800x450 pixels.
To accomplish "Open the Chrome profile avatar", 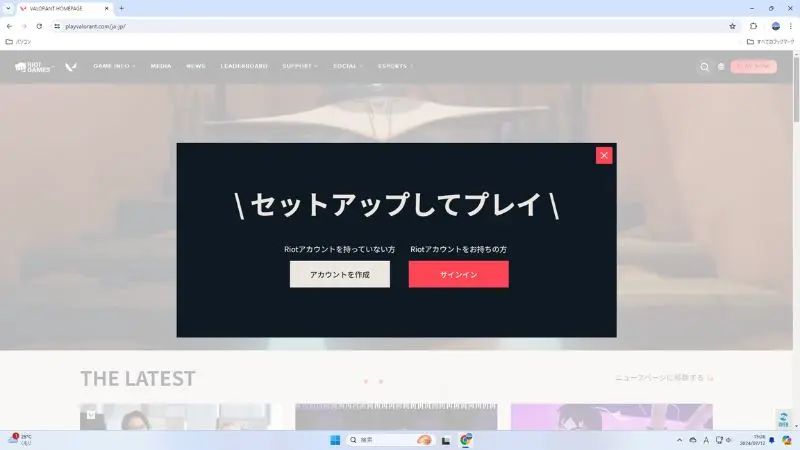I will pyautogui.click(x=776, y=26).
